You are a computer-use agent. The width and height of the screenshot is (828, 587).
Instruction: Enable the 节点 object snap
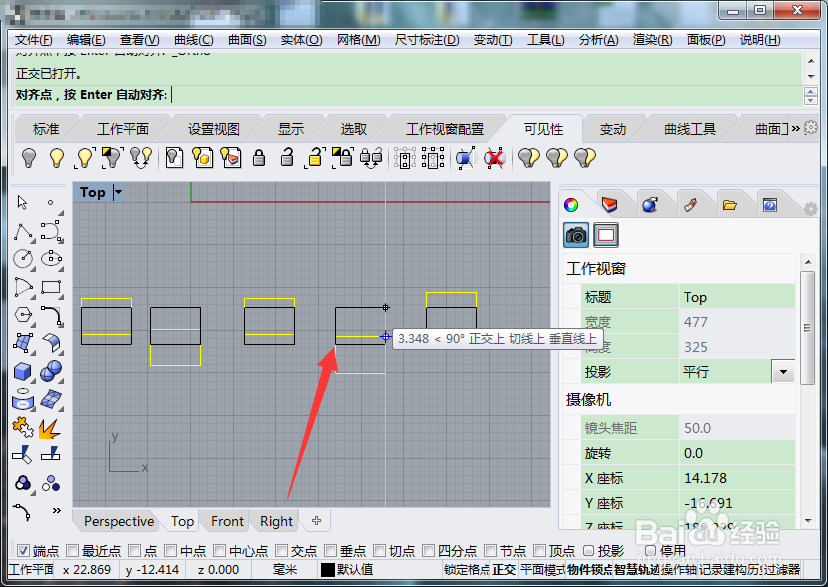(490, 551)
